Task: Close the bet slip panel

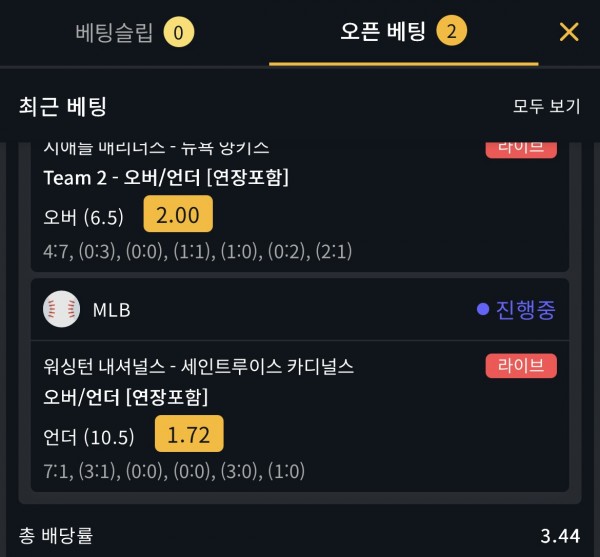Action: [569, 32]
